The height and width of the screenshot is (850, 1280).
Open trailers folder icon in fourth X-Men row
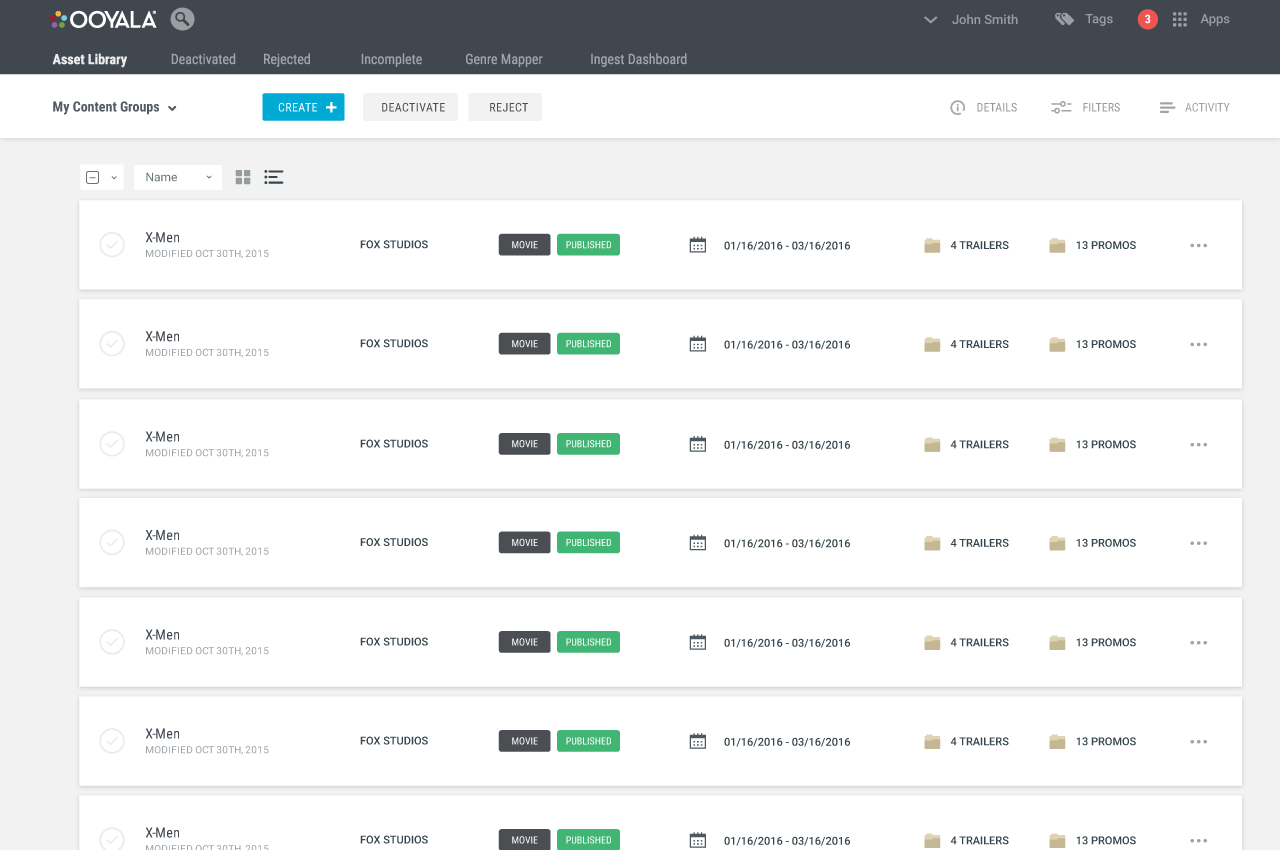[x=932, y=543]
